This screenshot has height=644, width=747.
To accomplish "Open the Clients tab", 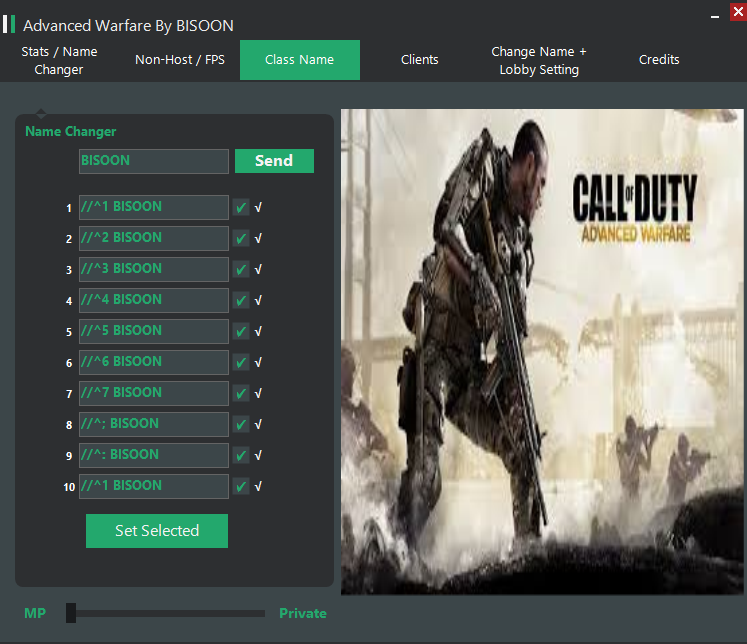I will [419, 60].
